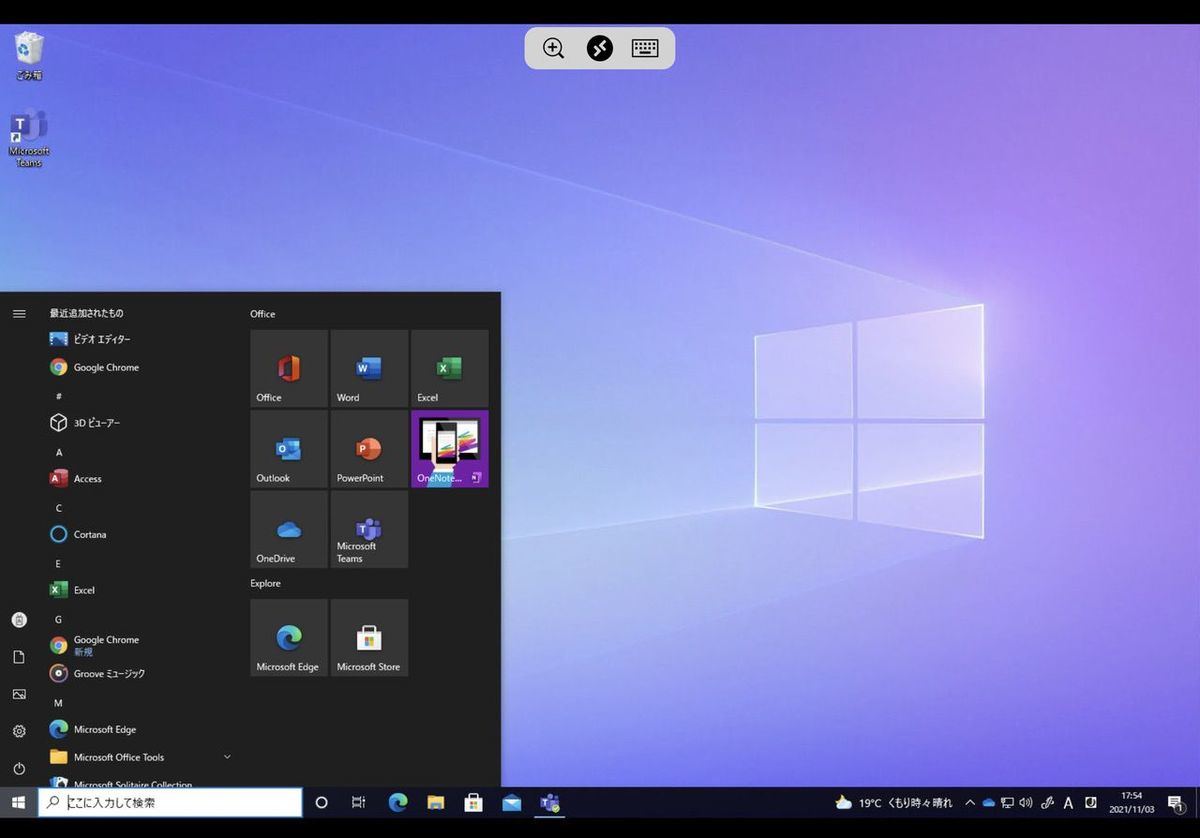Open Pictures from the Start left rail
This screenshot has width=1200, height=838.
[19, 694]
